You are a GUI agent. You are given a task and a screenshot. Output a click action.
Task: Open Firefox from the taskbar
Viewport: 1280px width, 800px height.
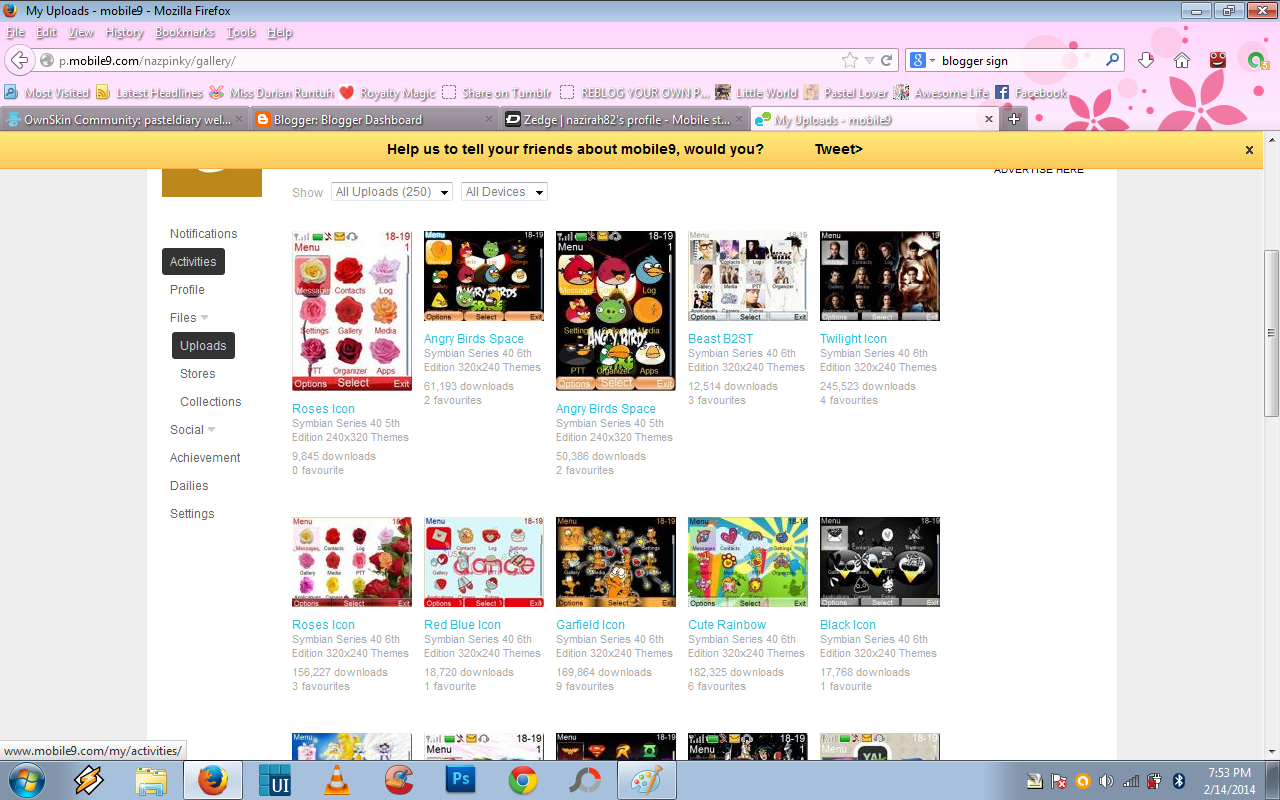pos(212,780)
